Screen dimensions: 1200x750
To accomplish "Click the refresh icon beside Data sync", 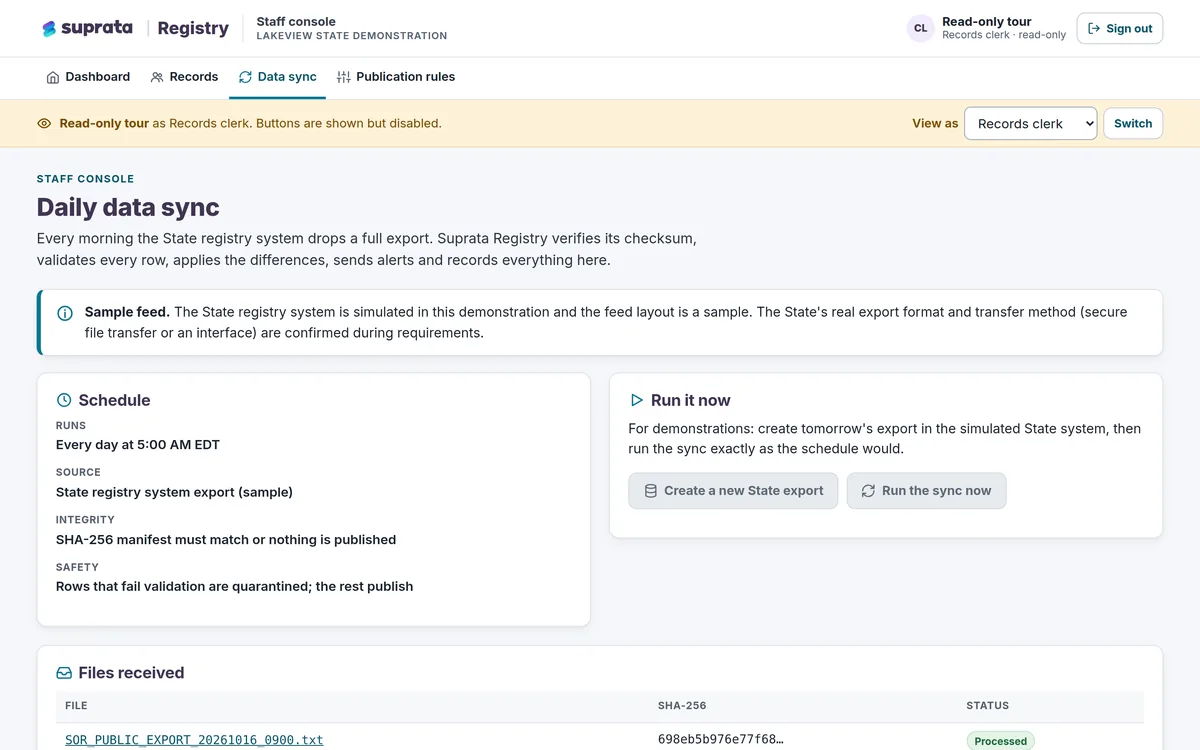I will pos(245,77).
